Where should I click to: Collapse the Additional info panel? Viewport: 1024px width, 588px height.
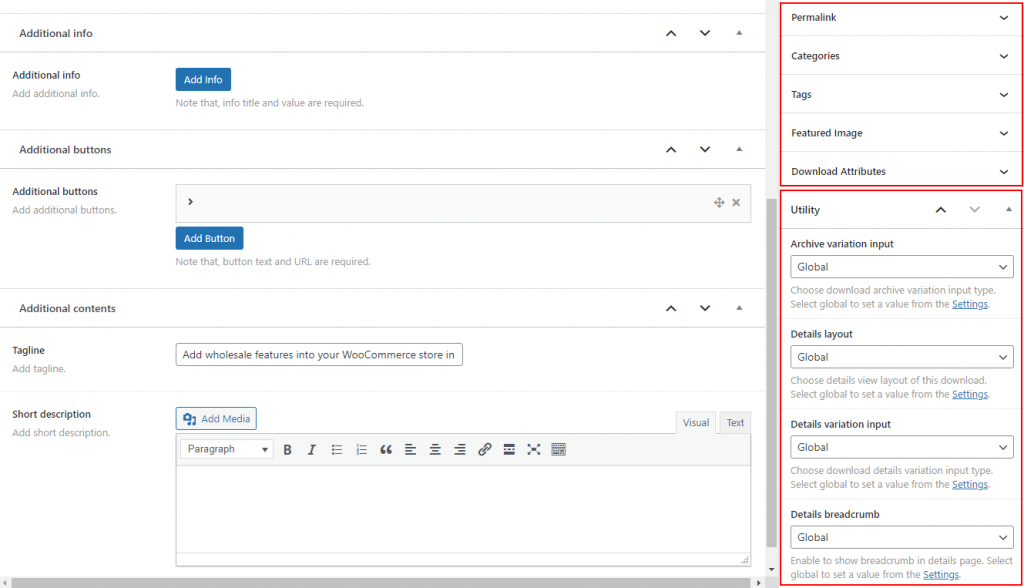point(739,33)
